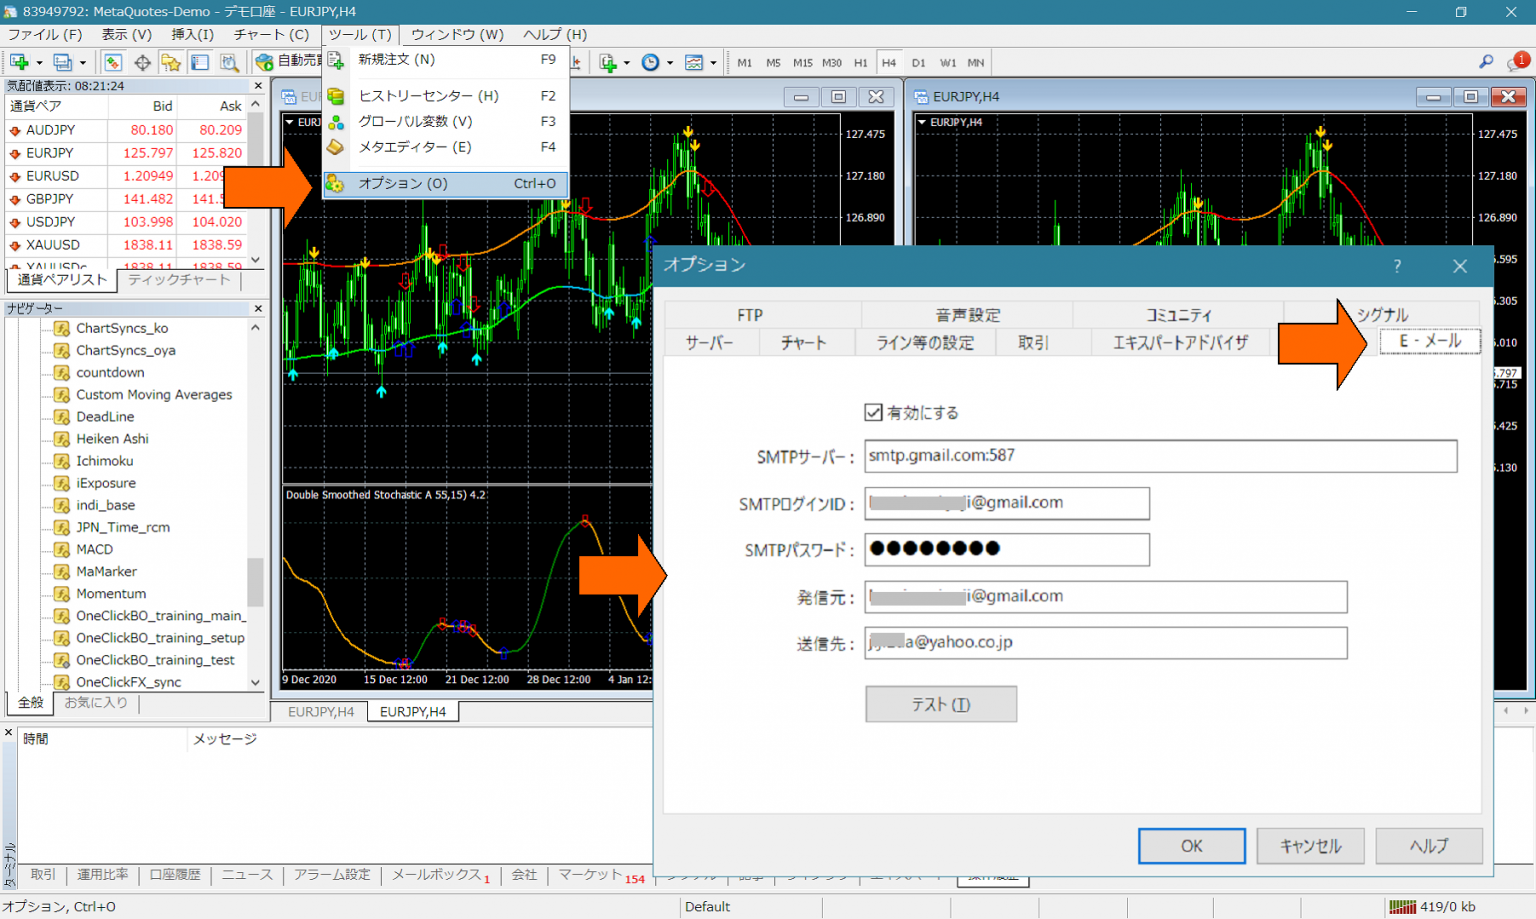Uncheck the 有効にする checkbox
This screenshot has width=1536, height=919.
[873, 412]
